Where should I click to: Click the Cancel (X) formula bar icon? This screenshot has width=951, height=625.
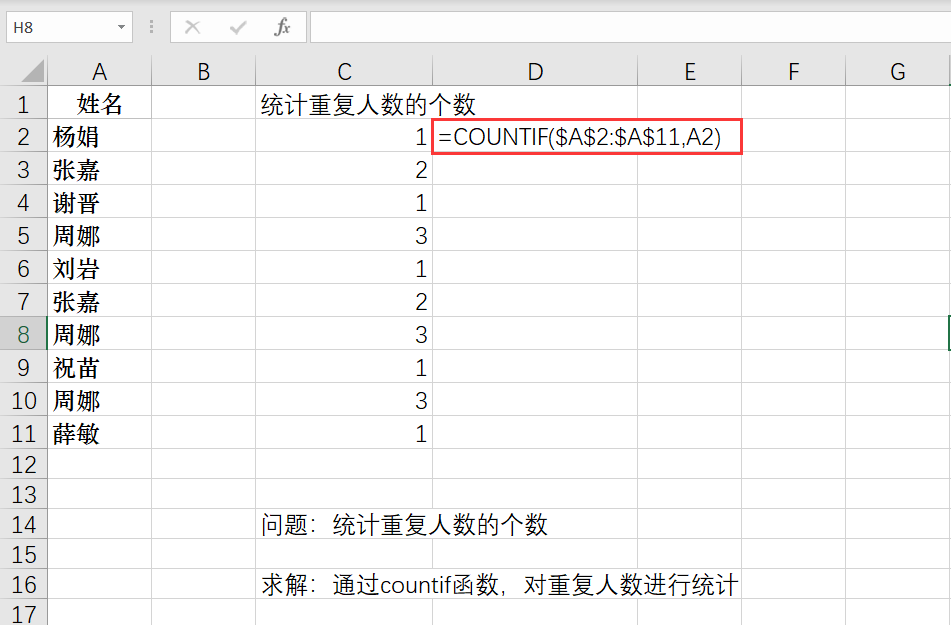click(x=192, y=27)
